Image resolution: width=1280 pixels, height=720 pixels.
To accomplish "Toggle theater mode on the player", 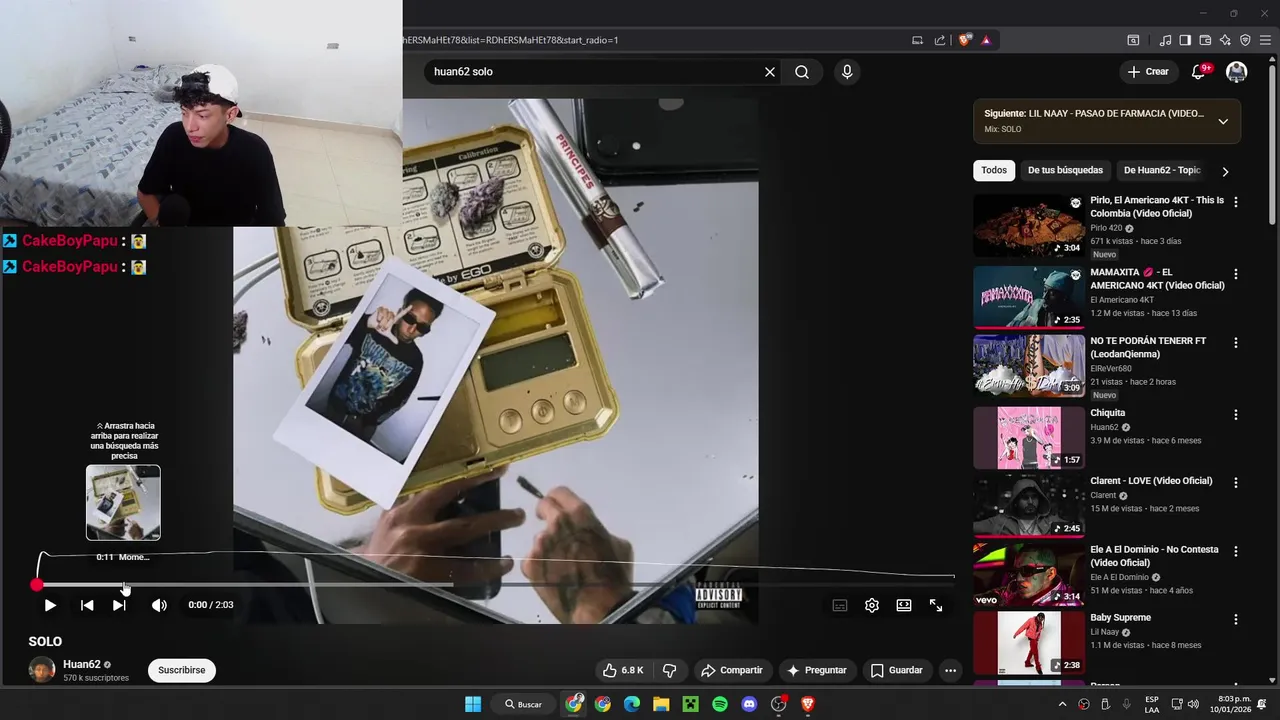I will (904, 605).
